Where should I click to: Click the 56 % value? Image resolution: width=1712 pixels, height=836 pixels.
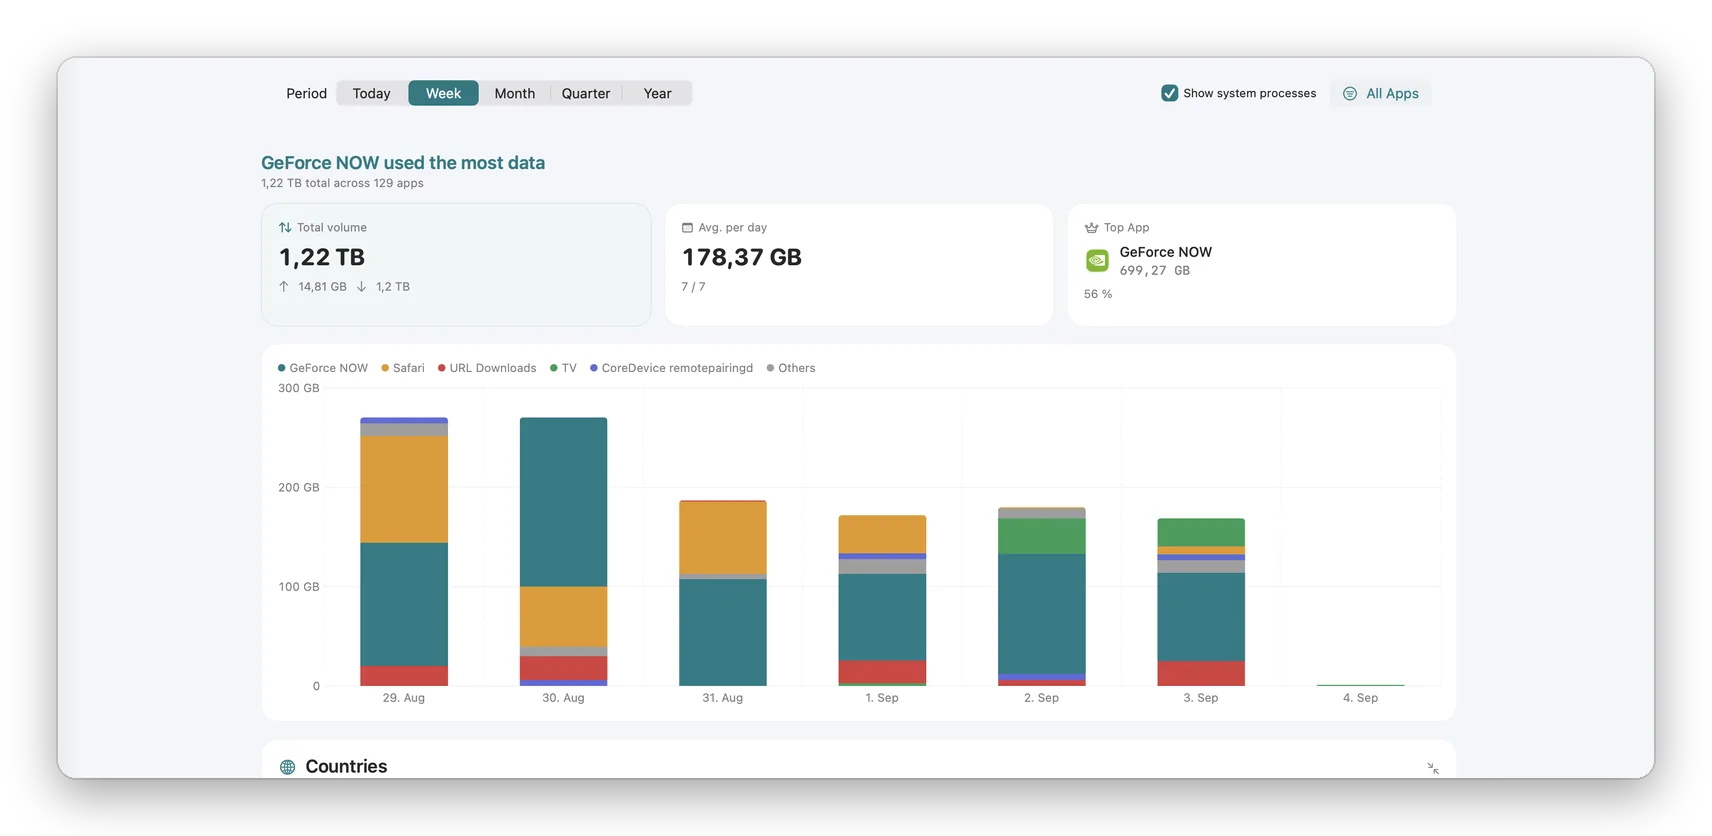tap(1098, 294)
